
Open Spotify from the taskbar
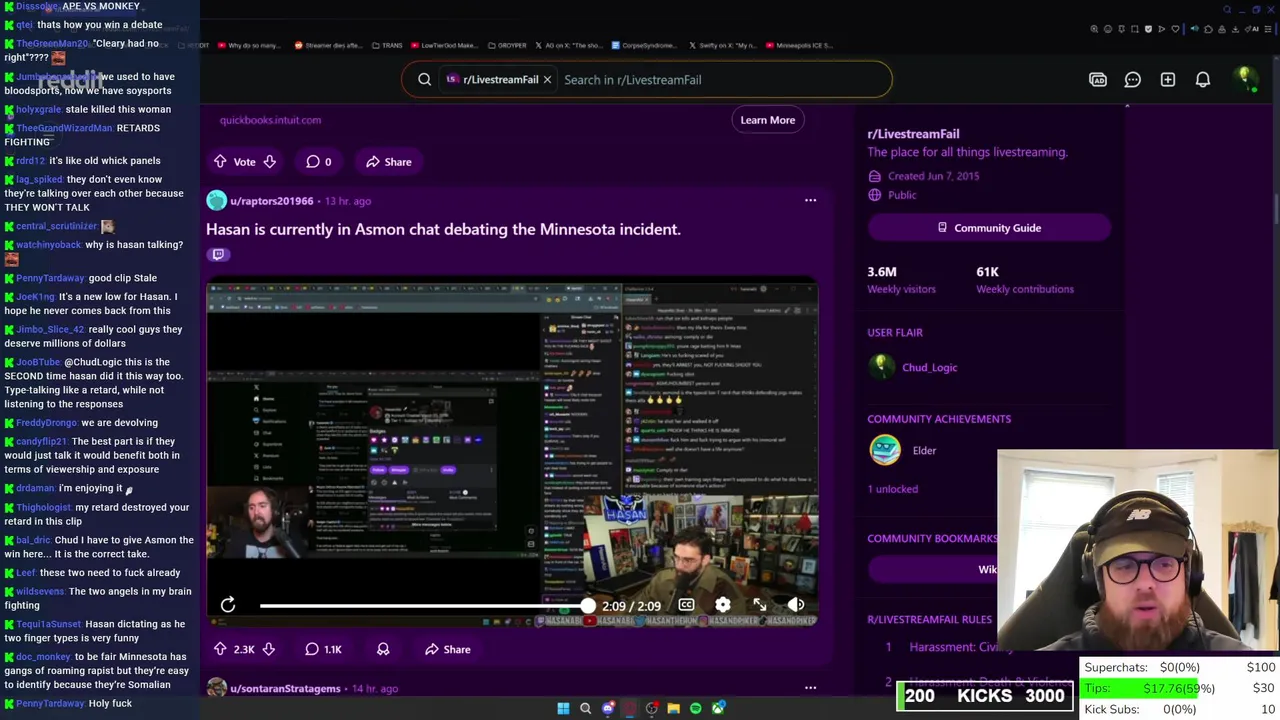click(696, 708)
